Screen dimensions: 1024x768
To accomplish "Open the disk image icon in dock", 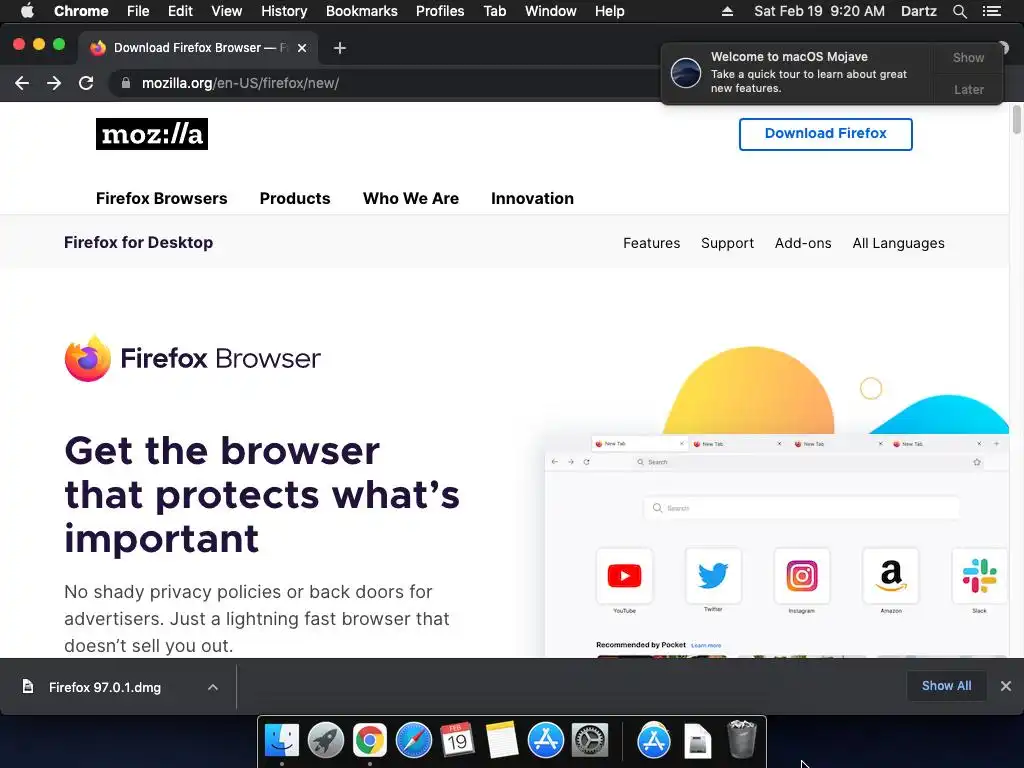I will [697, 741].
